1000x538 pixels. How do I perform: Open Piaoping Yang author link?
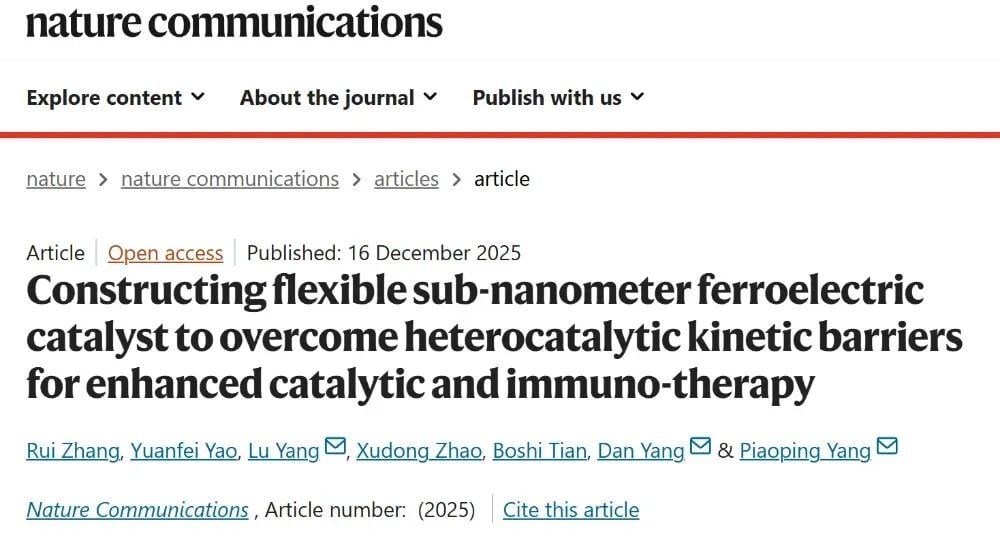(805, 451)
